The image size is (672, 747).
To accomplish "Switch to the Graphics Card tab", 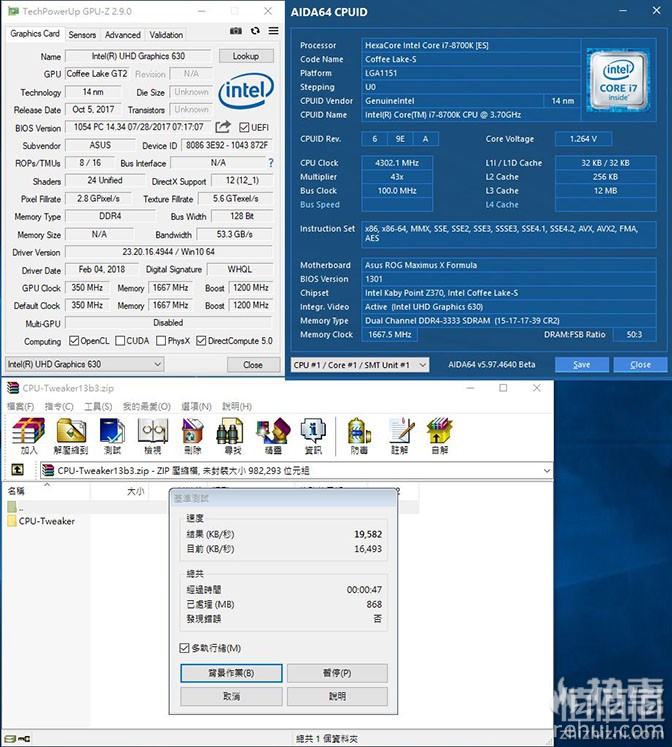I will pyautogui.click(x=35, y=34).
